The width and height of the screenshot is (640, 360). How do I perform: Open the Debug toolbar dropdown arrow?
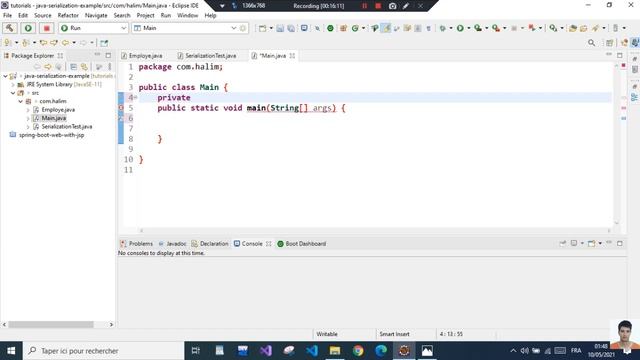point(451,28)
